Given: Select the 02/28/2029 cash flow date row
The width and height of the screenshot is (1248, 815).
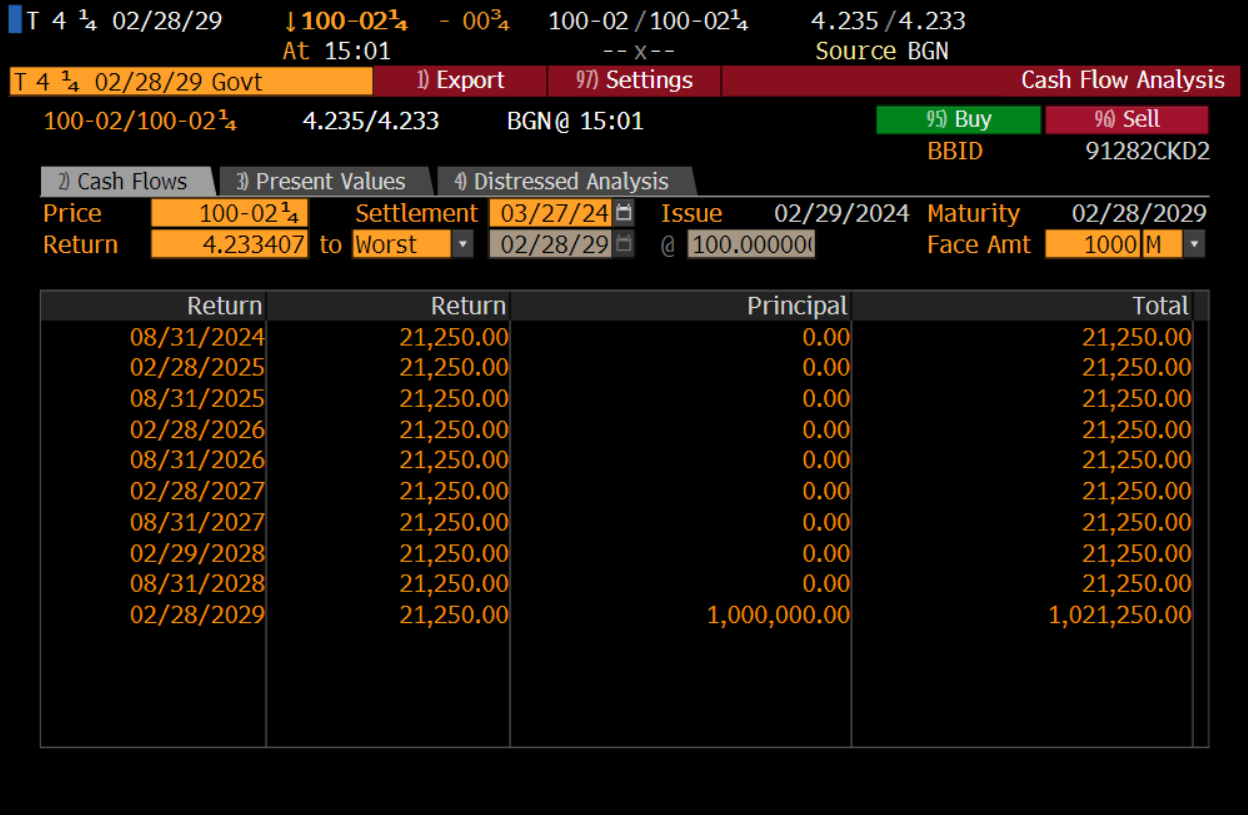Looking at the screenshot, I should (197, 615).
